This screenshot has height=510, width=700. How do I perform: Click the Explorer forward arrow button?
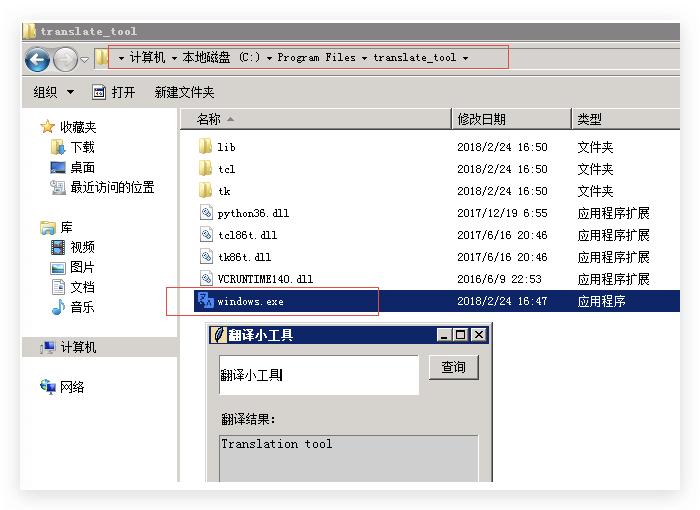tap(65, 59)
